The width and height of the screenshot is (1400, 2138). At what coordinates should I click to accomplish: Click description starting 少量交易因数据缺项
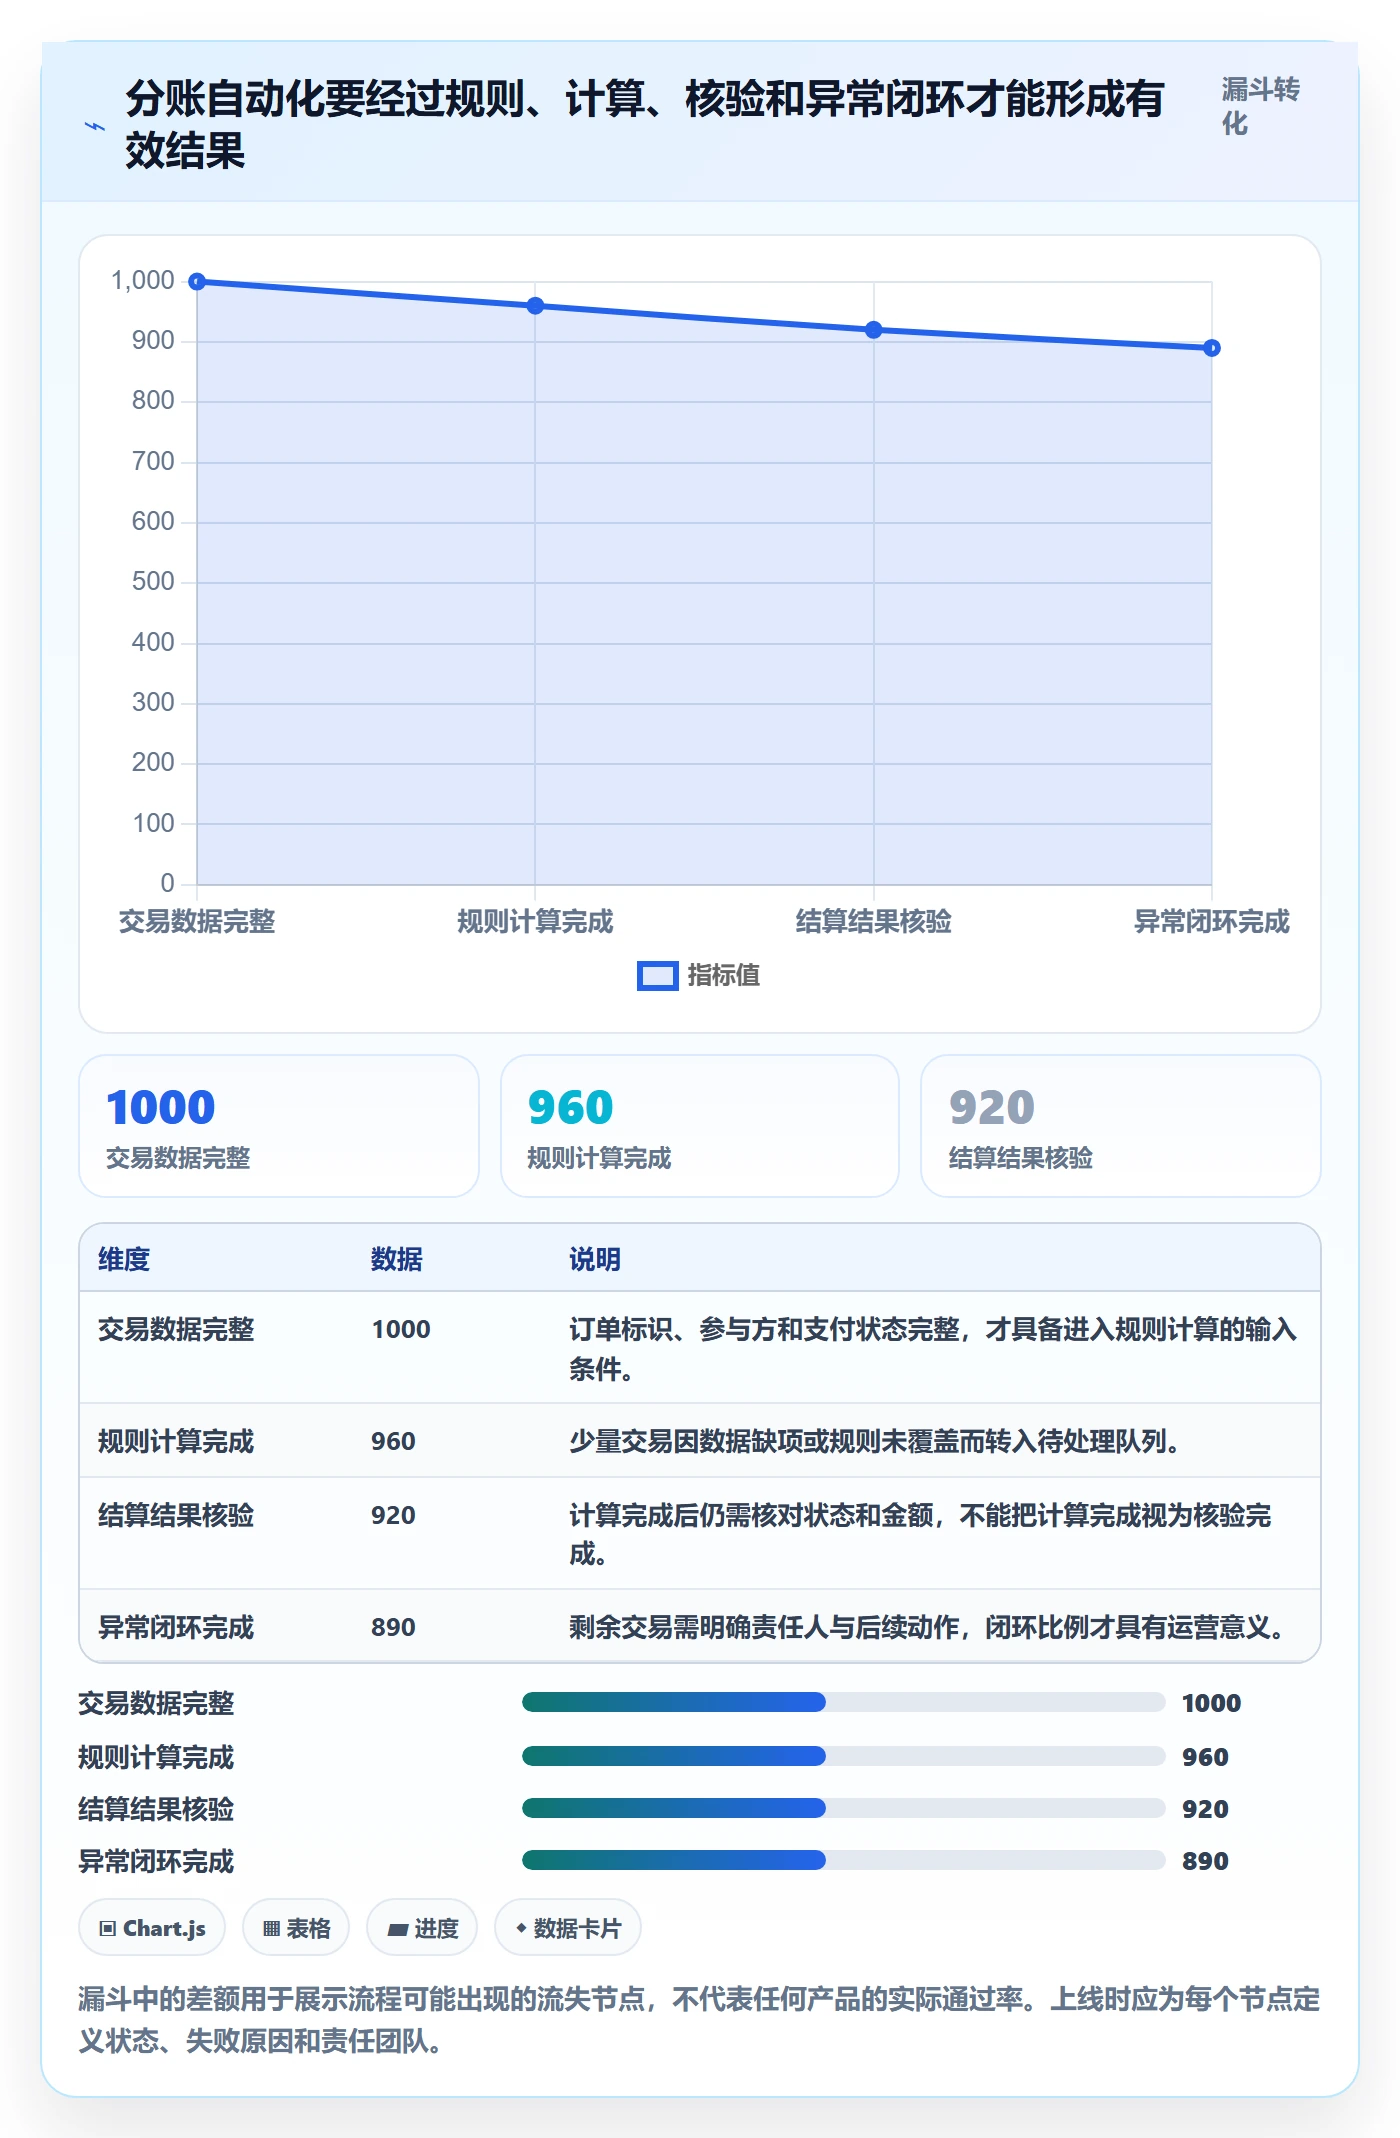pyautogui.click(x=875, y=1442)
